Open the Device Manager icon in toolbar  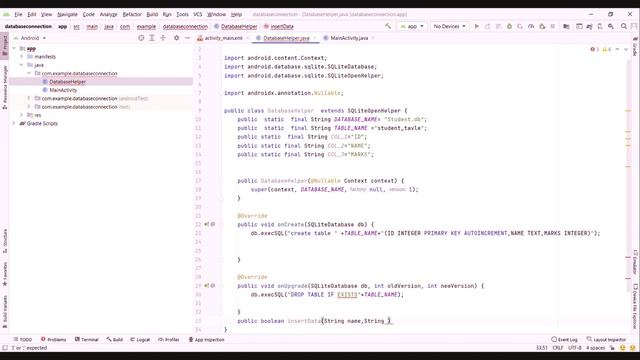600,26
